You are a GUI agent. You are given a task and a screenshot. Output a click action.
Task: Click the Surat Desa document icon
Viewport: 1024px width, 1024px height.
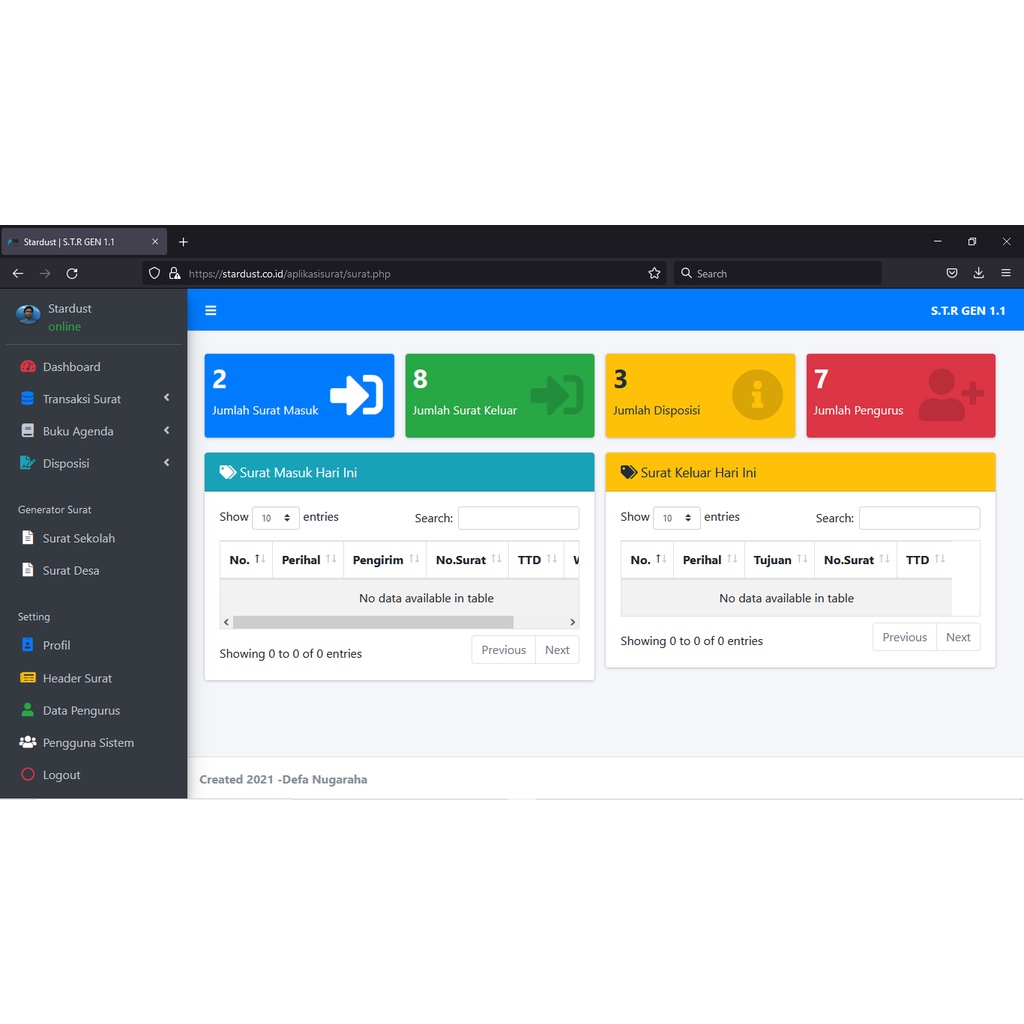click(x=28, y=570)
